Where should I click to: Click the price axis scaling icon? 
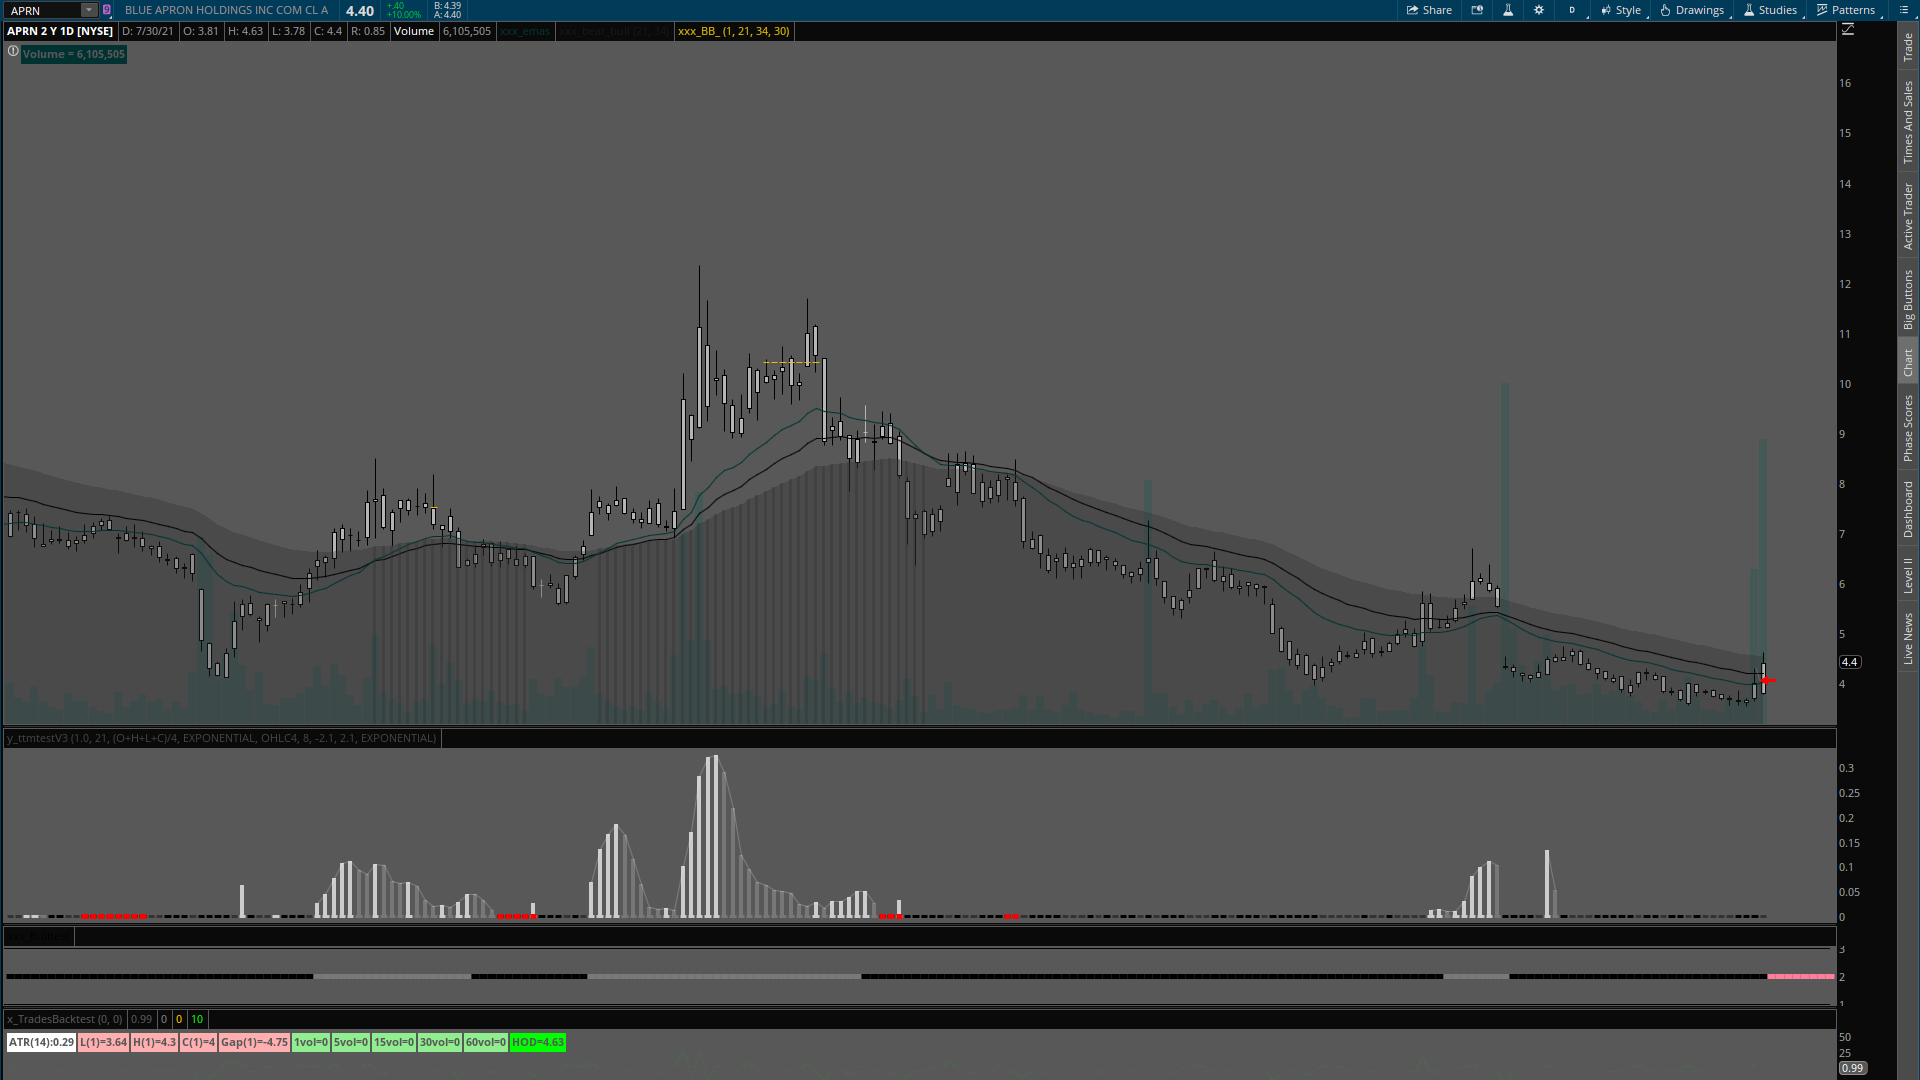pos(1848,30)
